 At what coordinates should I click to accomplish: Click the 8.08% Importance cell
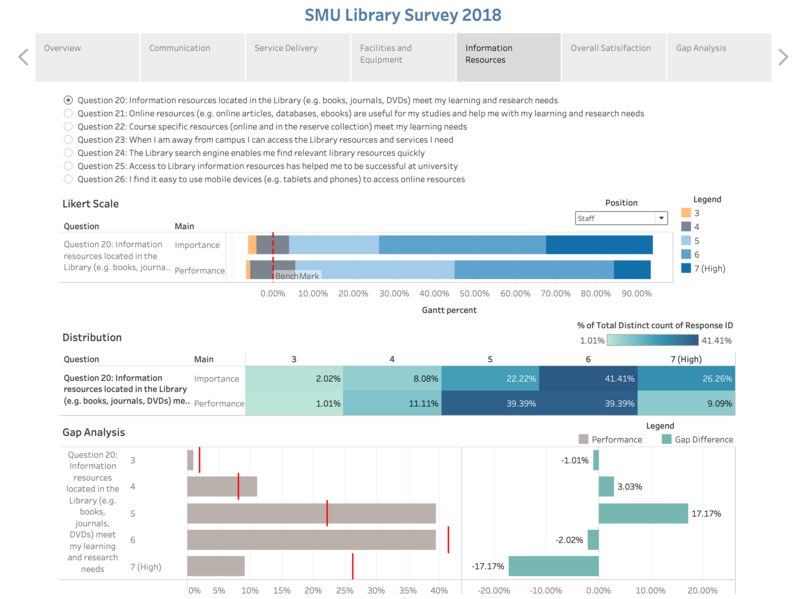pos(392,379)
